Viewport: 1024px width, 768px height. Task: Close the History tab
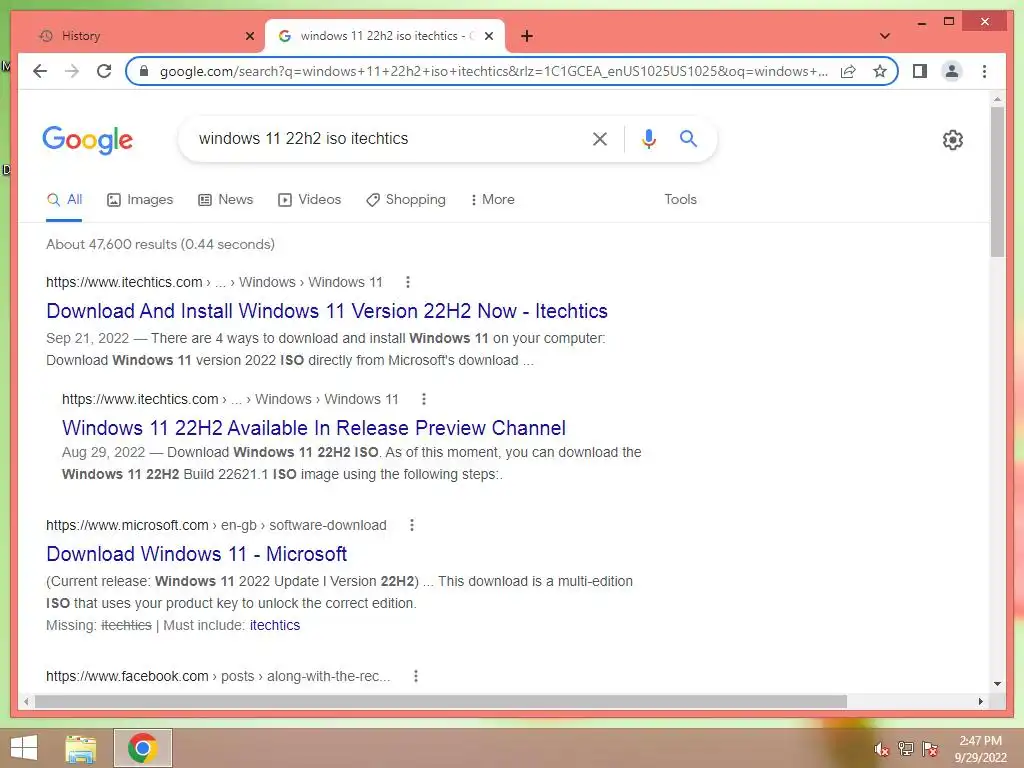(x=249, y=36)
